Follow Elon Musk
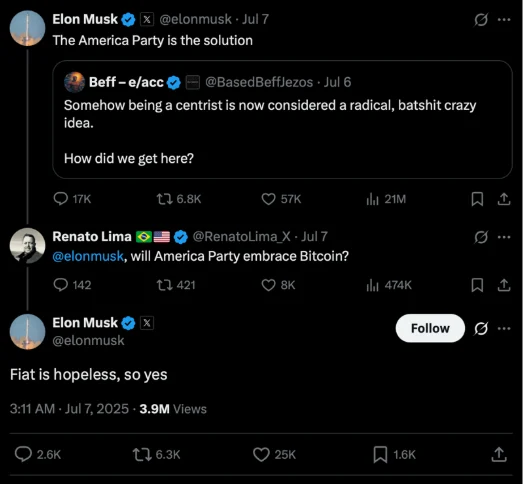The image size is (523, 484). 430,328
